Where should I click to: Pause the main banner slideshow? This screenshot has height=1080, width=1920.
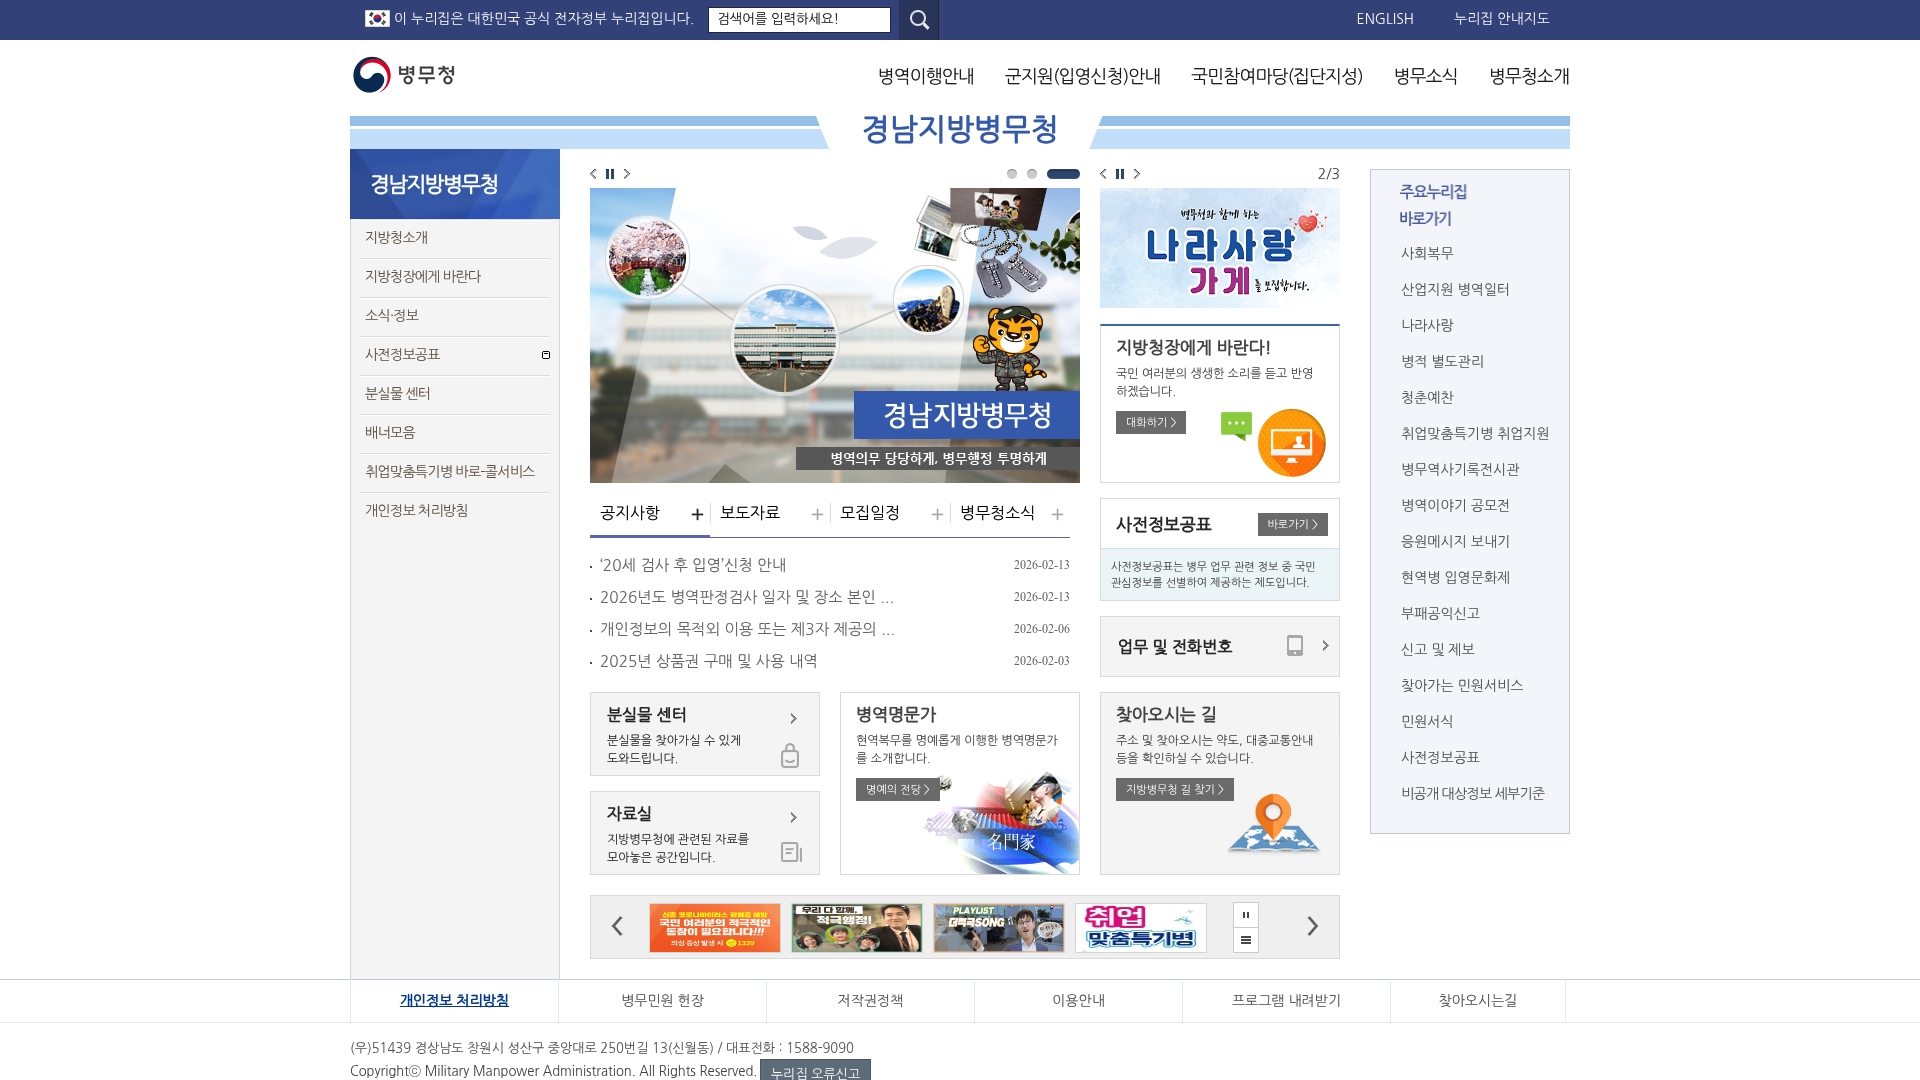[x=610, y=173]
